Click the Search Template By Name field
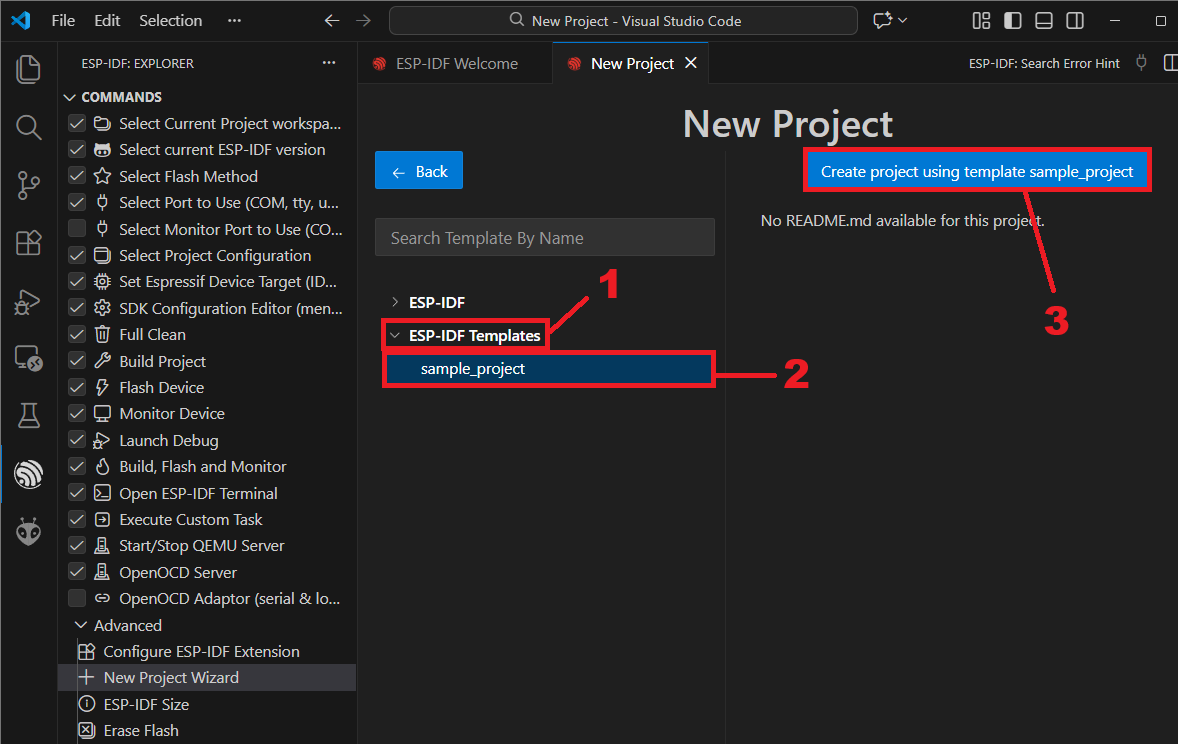The image size is (1178, 744). click(545, 238)
